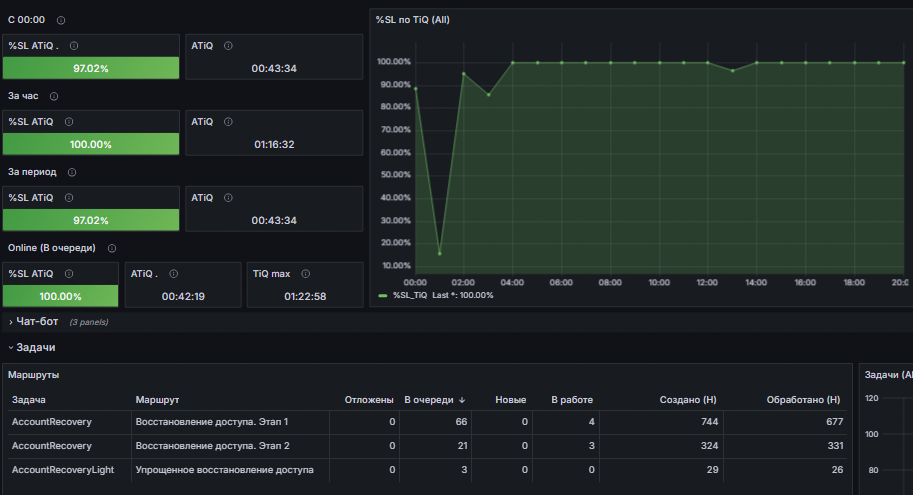
Task: Open %SL по TiQ (All) panel title
Action: [412, 20]
